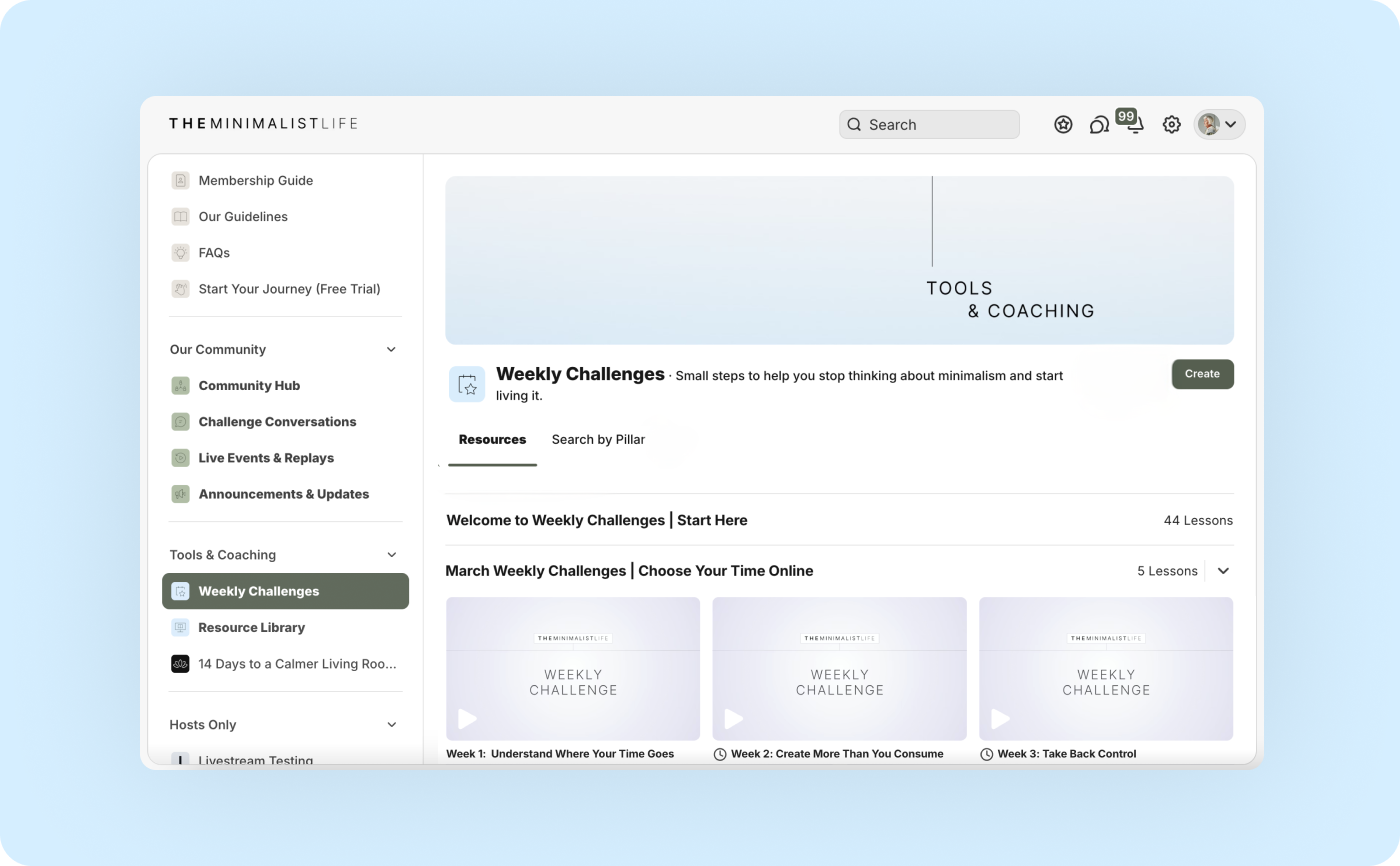Image resolution: width=1400 pixels, height=866 pixels.
Task: Open Welcome to Weekly Challenges | Start Here
Action: click(x=596, y=520)
